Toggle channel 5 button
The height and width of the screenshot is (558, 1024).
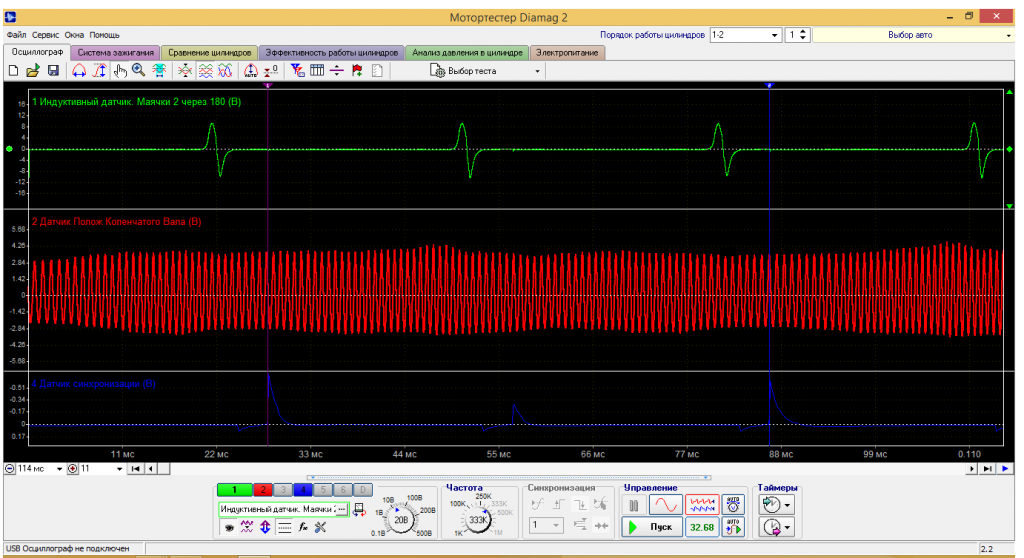[323, 489]
